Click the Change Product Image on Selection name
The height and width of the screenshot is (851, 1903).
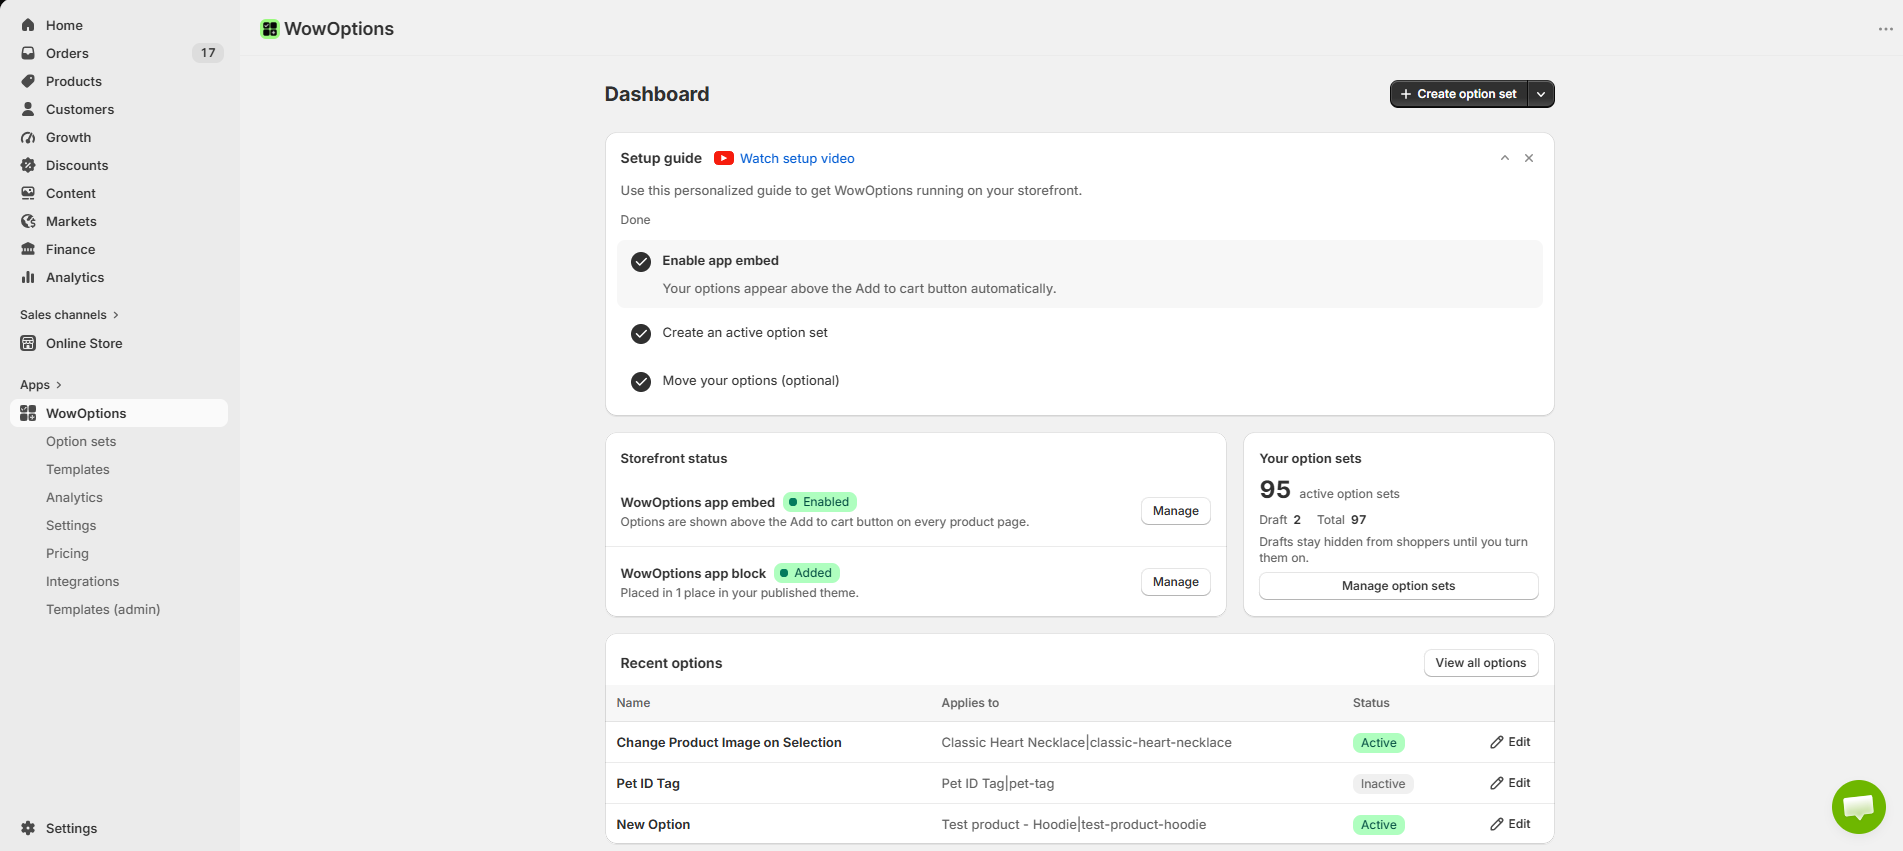click(x=729, y=742)
